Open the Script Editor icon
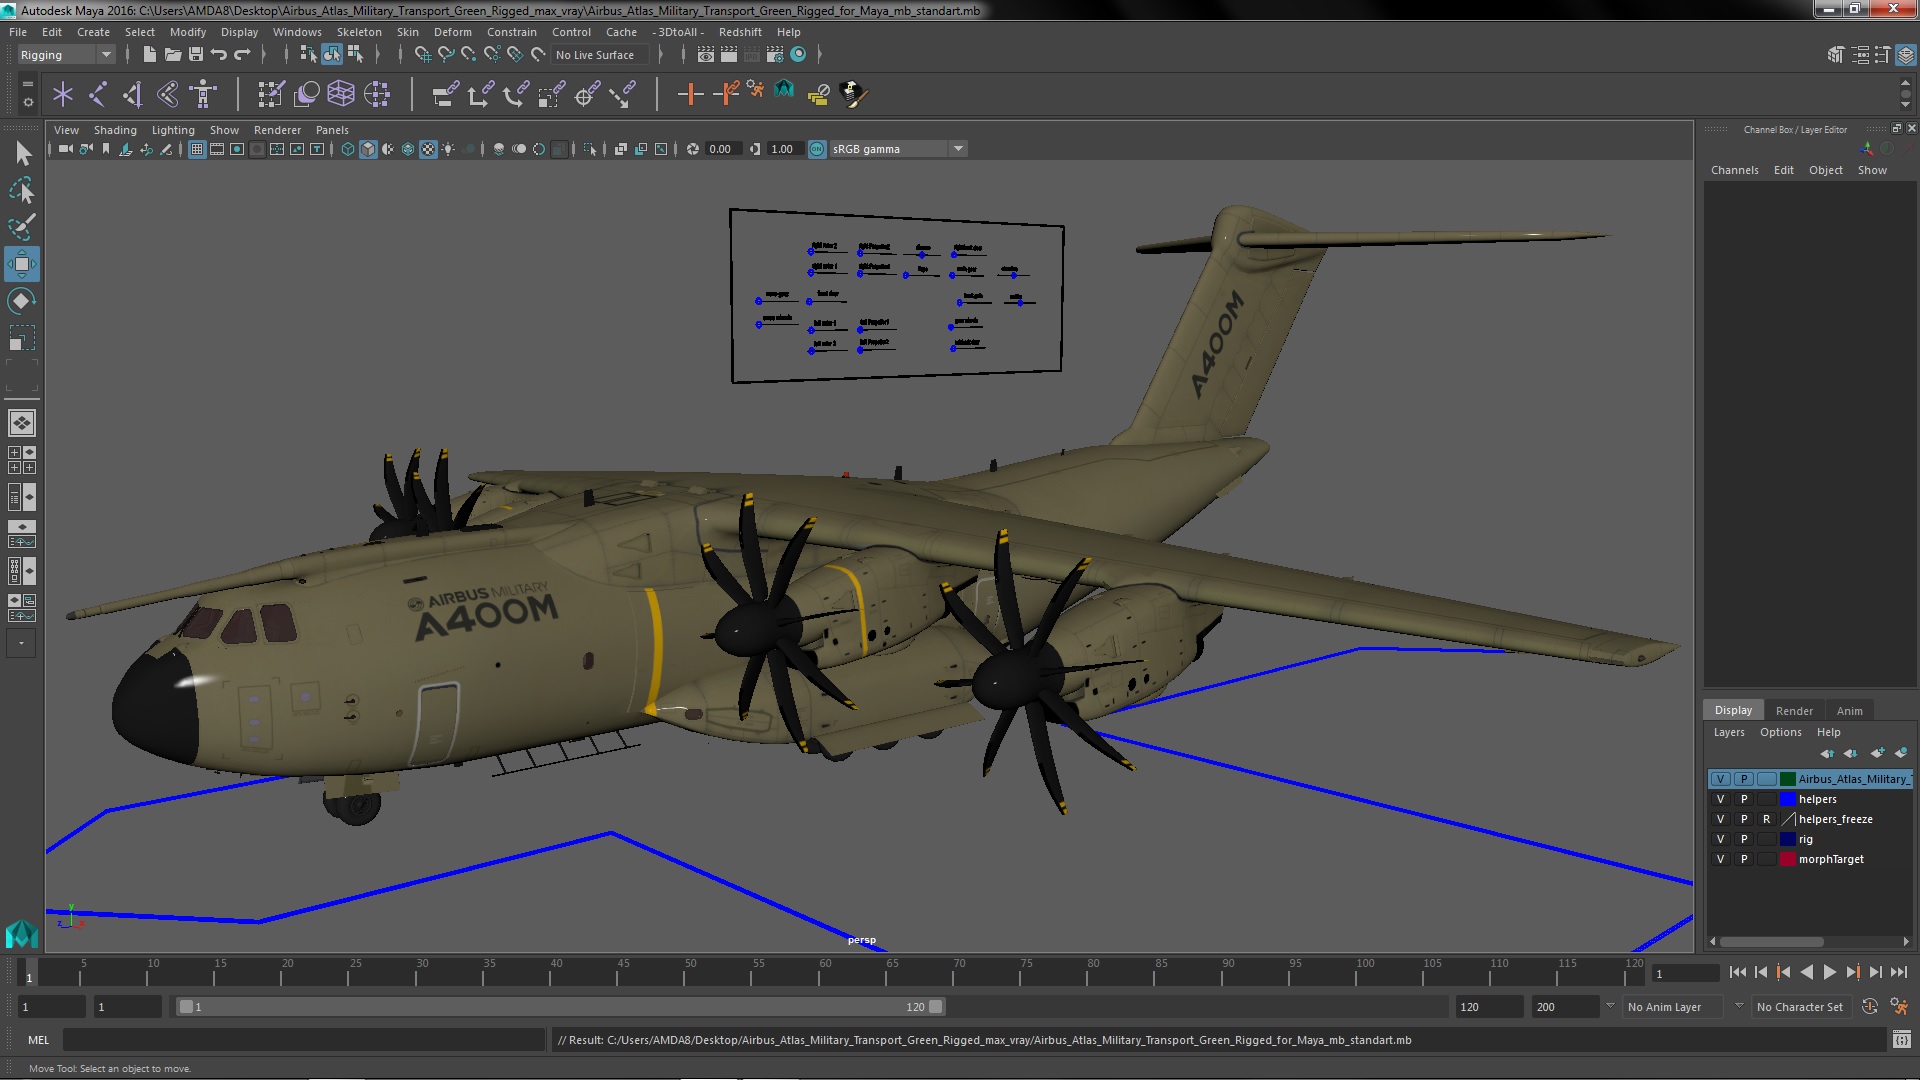This screenshot has width=1920, height=1080. pyautogui.click(x=1901, y=1040)
